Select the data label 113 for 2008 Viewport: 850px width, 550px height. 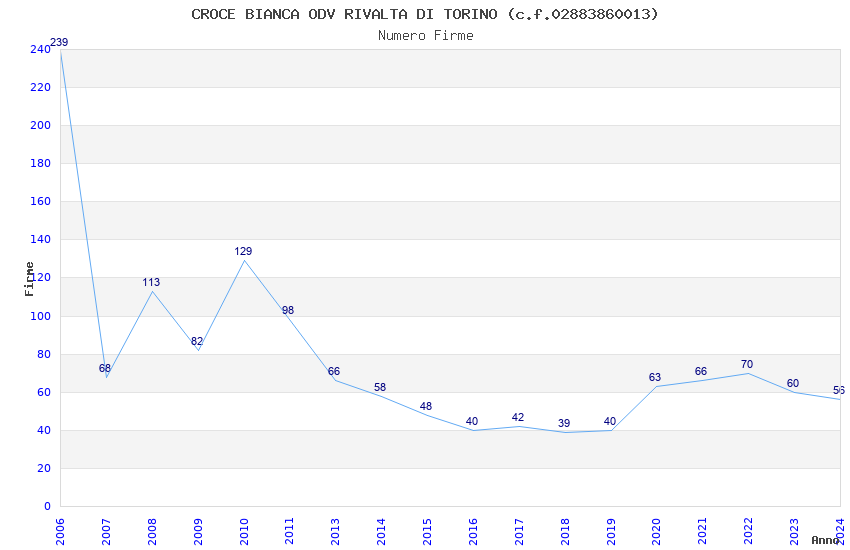pyautogui.click(x=151, y=282)
